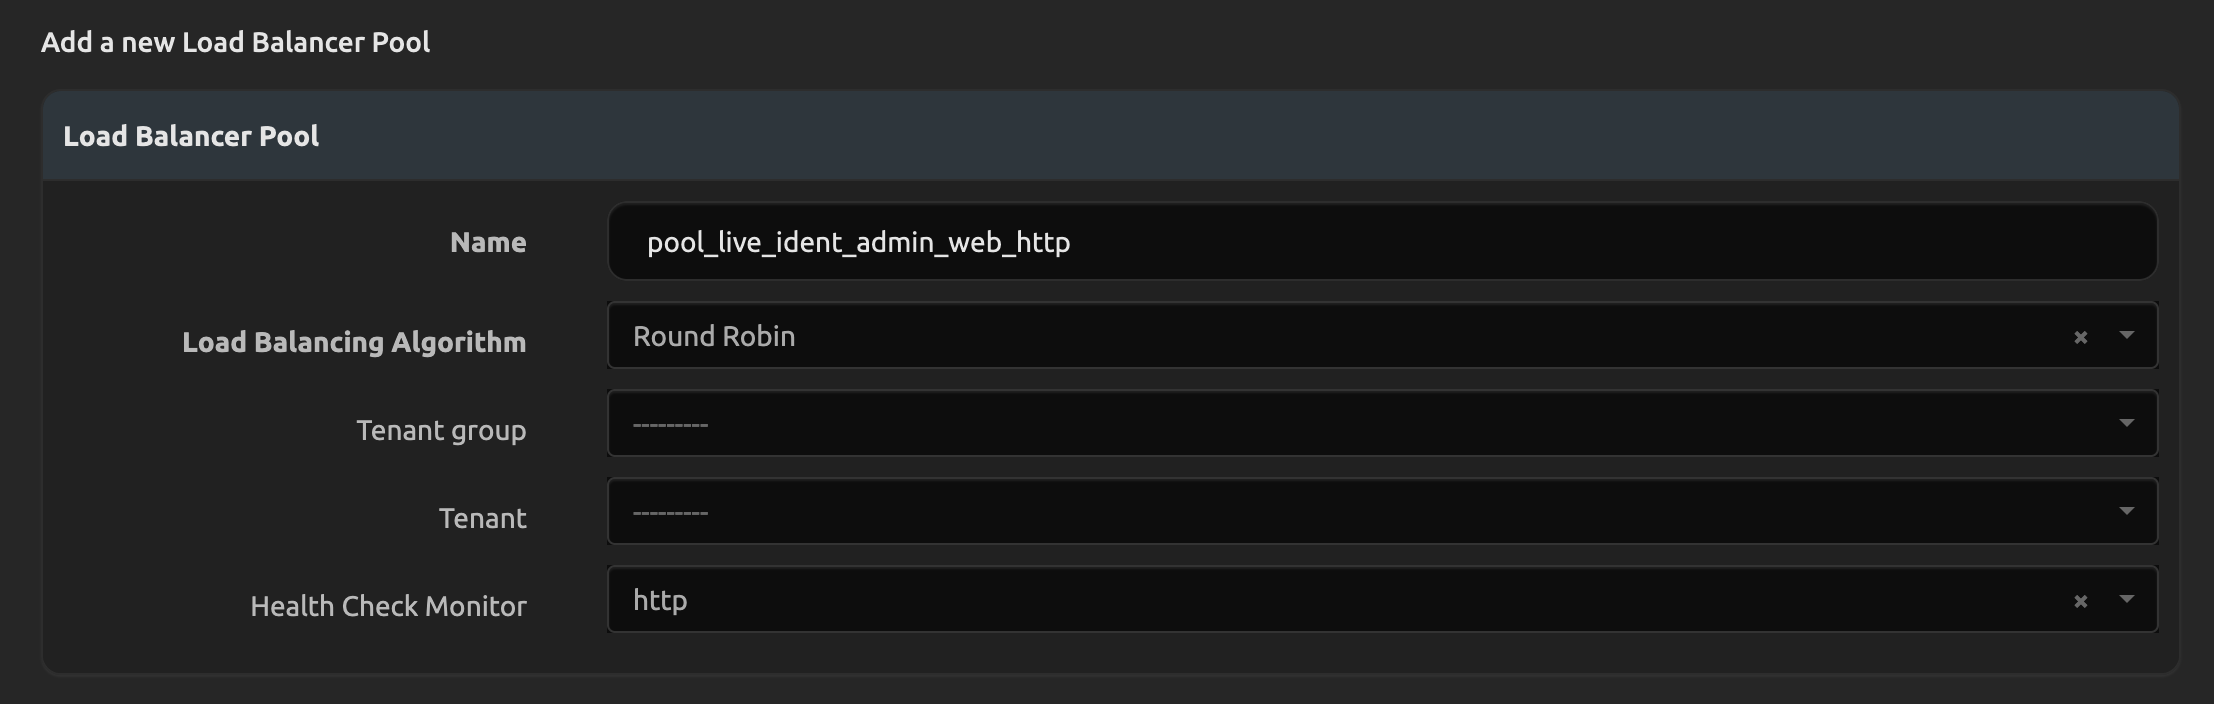Image resolution: width=2214 pixels, height=704 pixels.
Task: Click the Name field label
Action: [x=488, y=243]
